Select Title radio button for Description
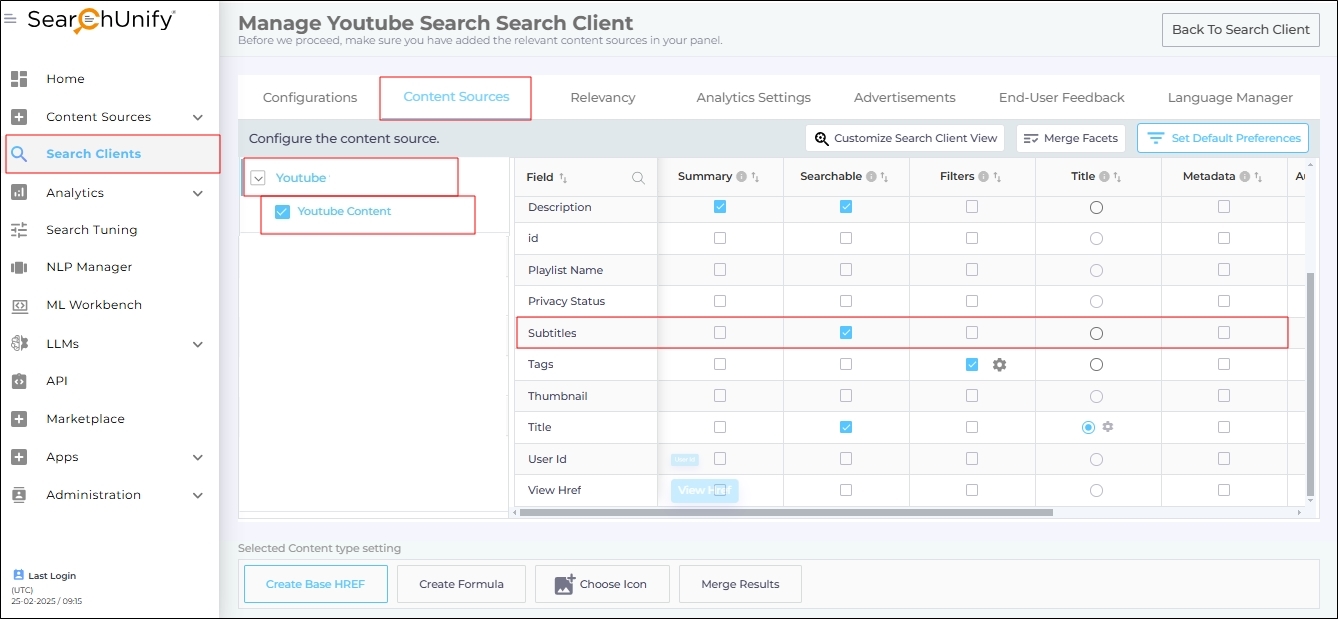 tap(1096, 208)
